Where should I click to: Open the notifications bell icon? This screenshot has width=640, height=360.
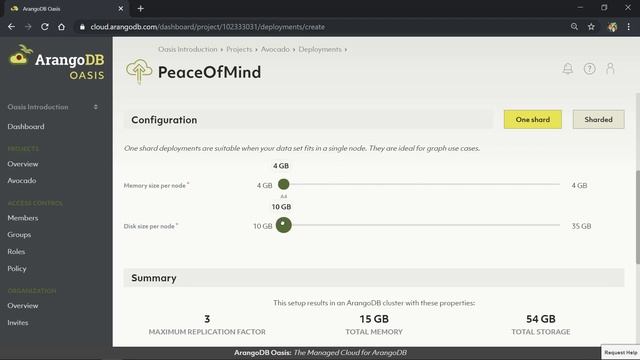(x=567, y=69)
